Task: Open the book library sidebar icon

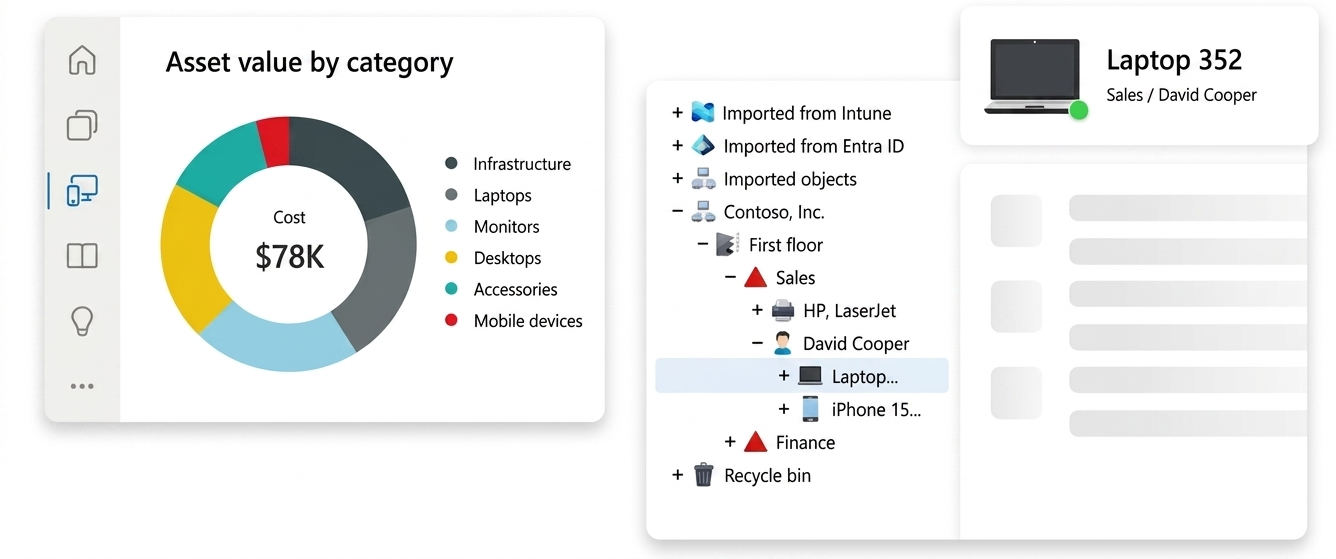Action: [x=82, y=256]
